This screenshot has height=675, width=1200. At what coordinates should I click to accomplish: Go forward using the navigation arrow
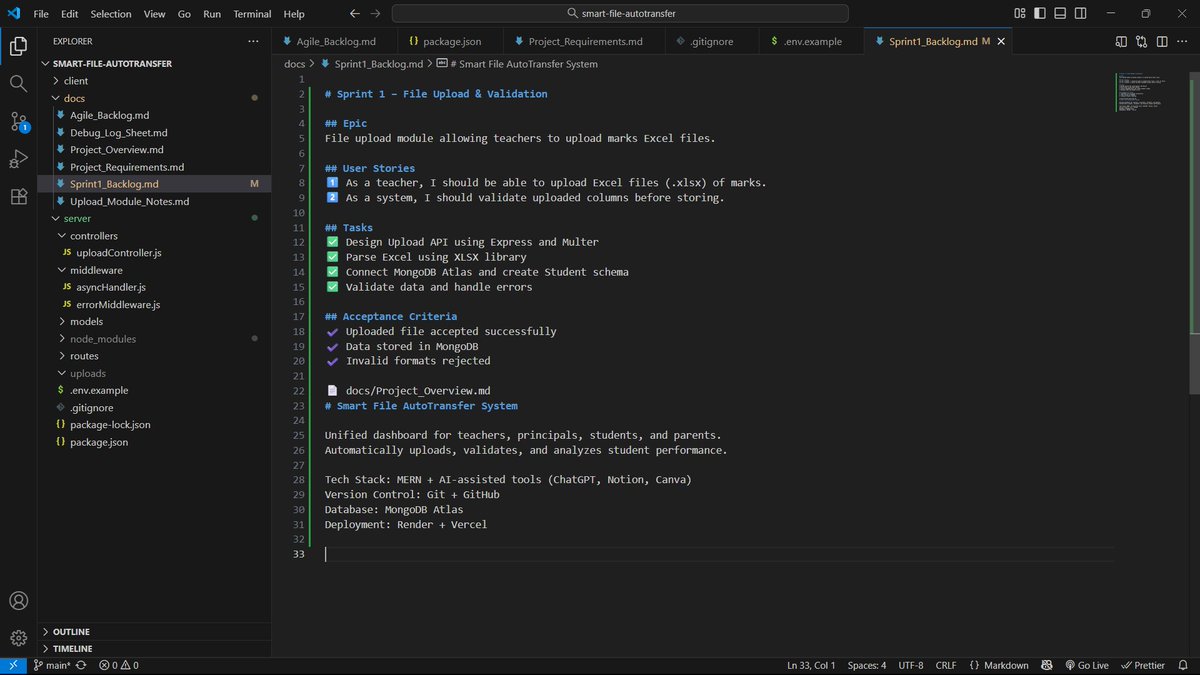point(376,14)
